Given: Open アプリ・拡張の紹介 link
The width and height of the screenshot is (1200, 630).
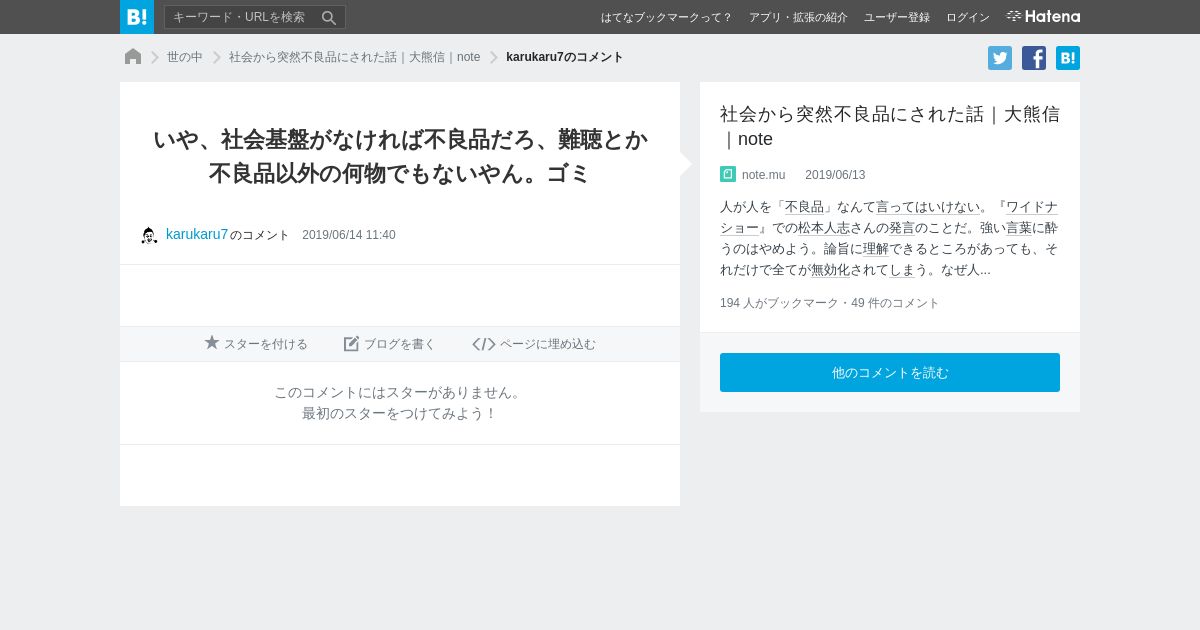Looking at the screenshot, I should pyautogui.click(x=798, y=17).
